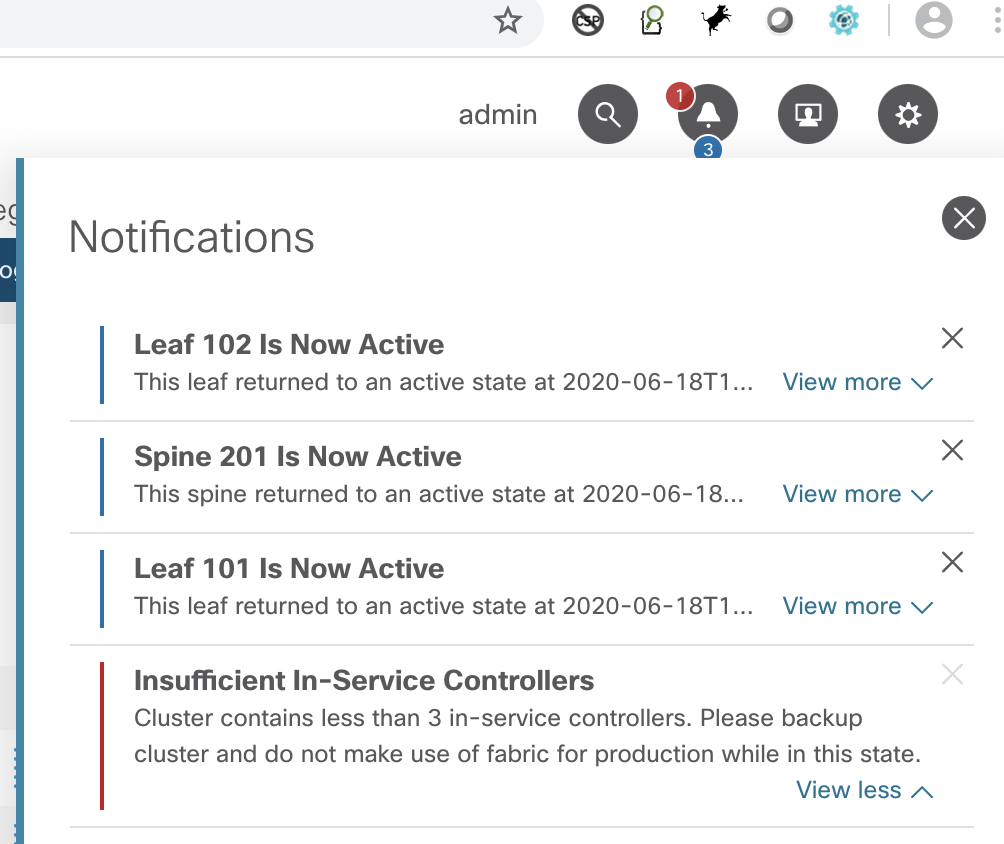Expand View more for Leaf 102 notification
The image size is (1004, 844).
[x=858, y=382]
